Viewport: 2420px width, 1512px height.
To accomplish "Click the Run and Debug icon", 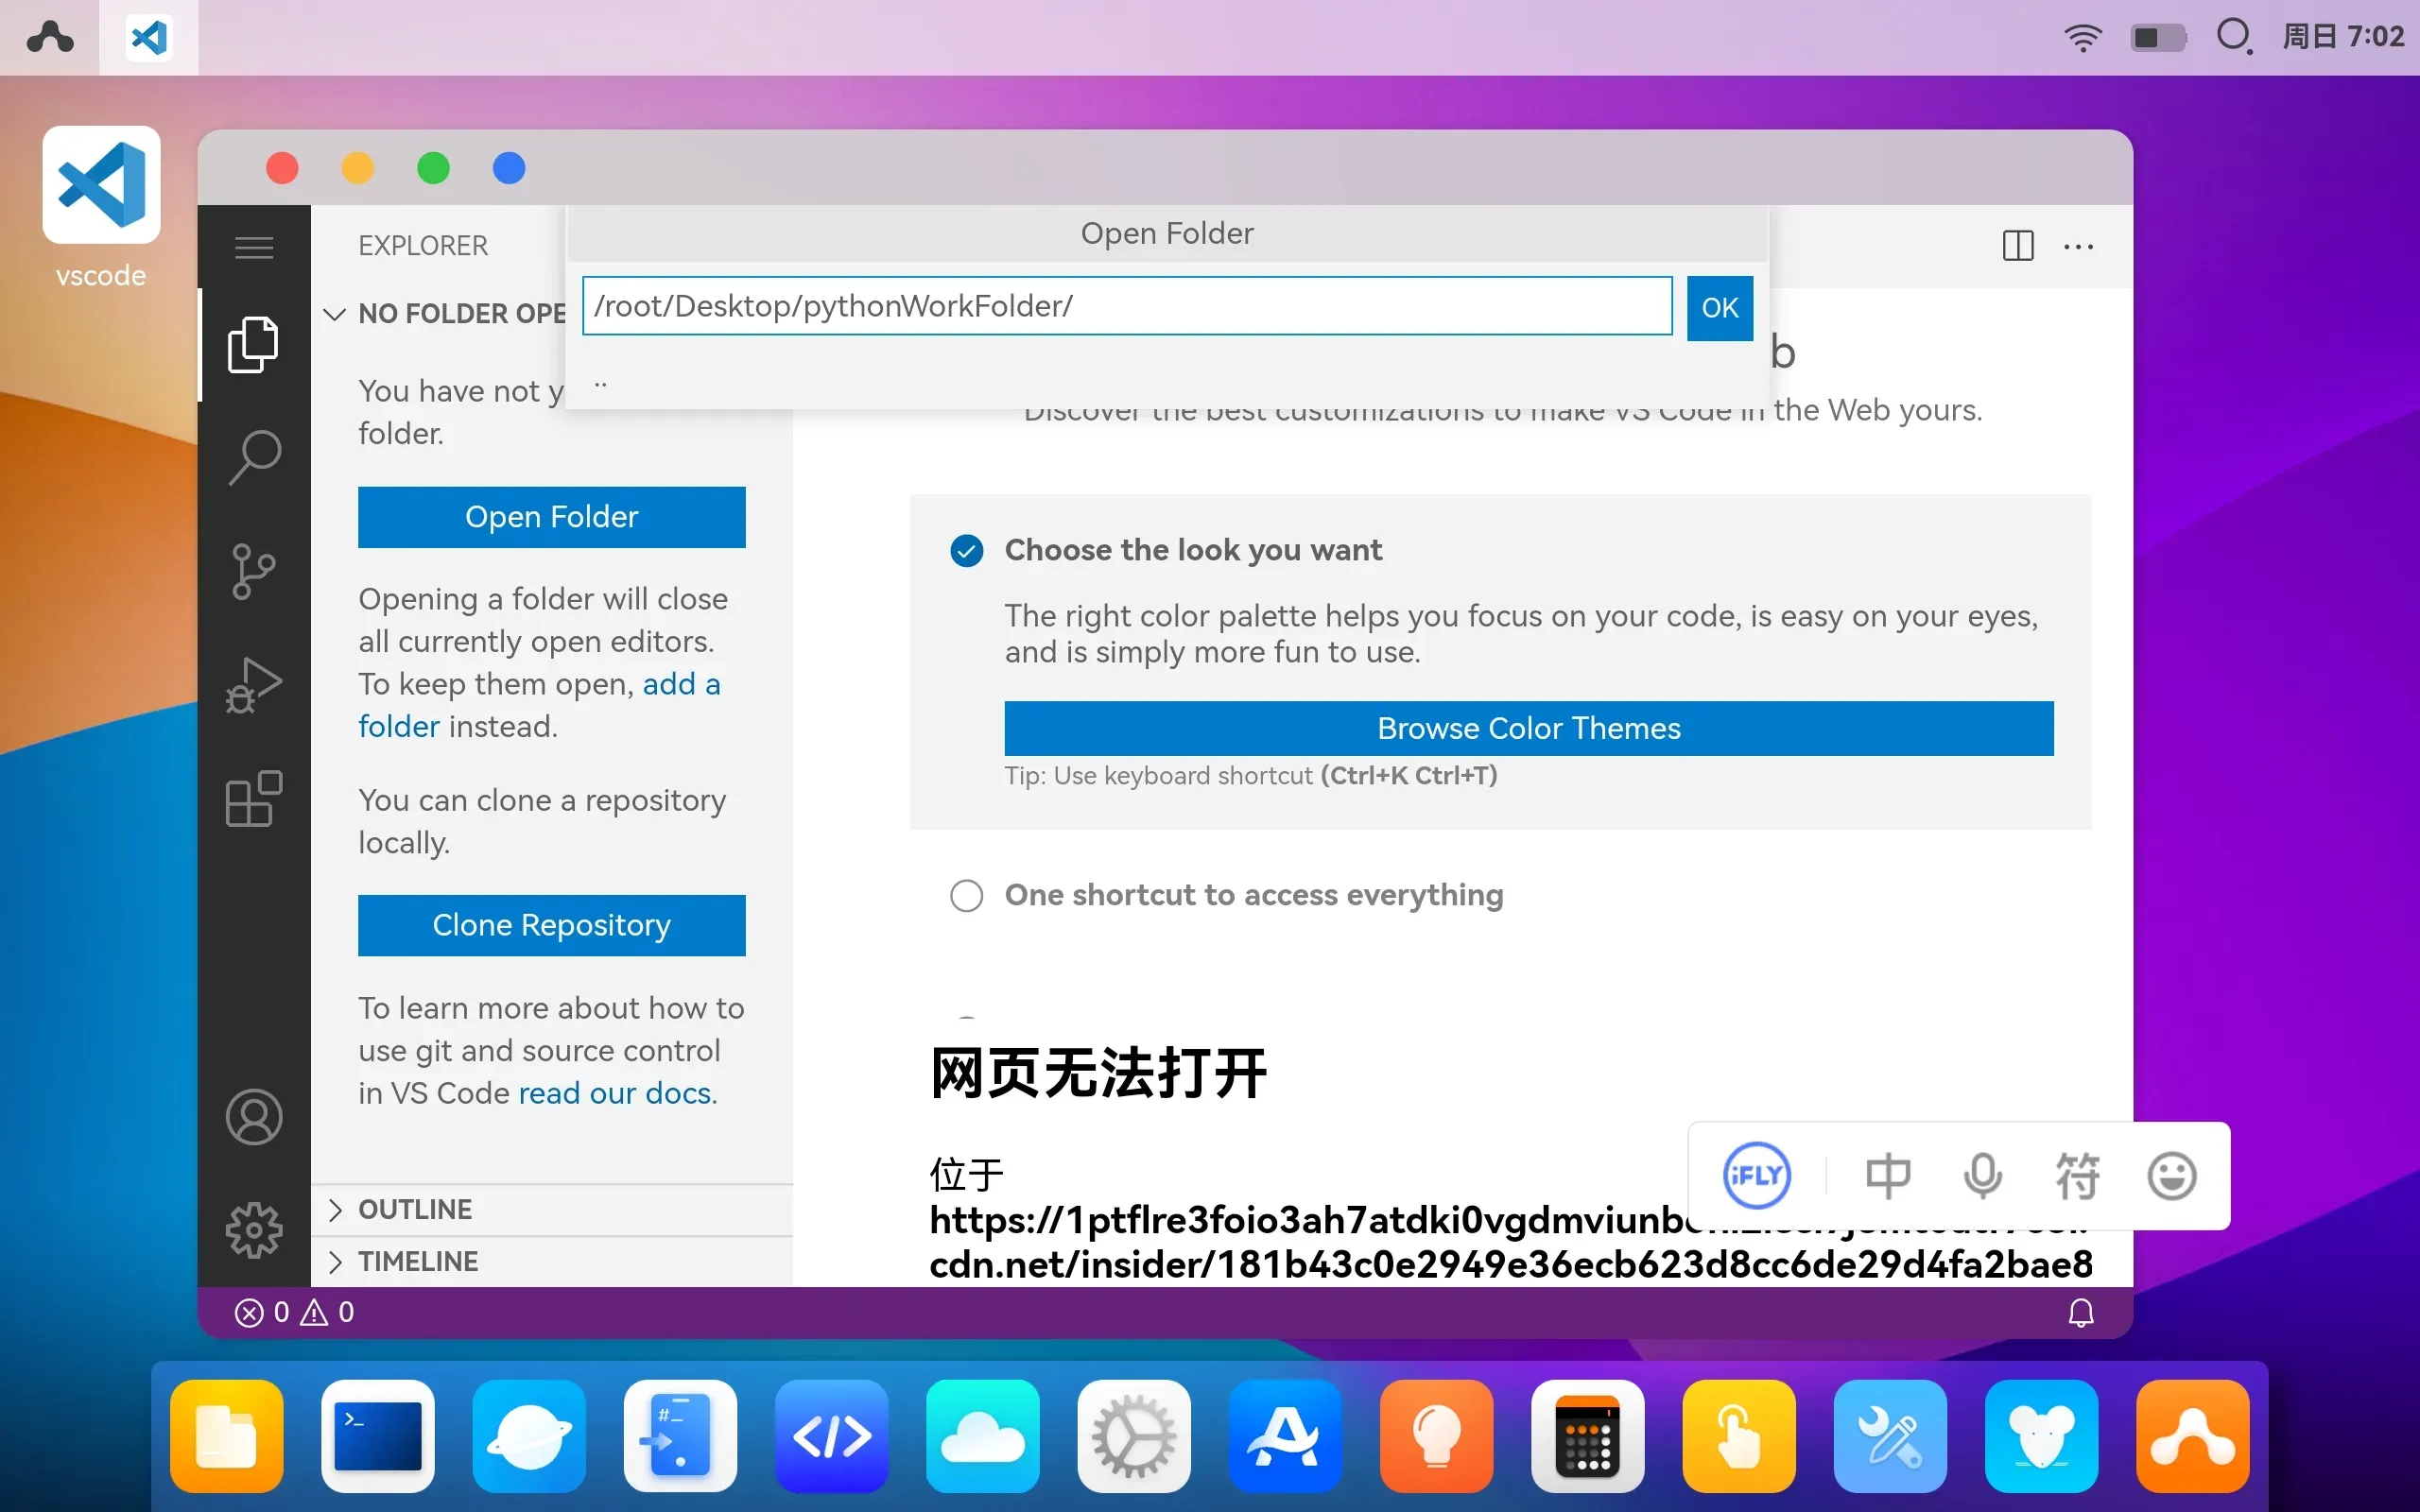I will (x=254, y=683).
